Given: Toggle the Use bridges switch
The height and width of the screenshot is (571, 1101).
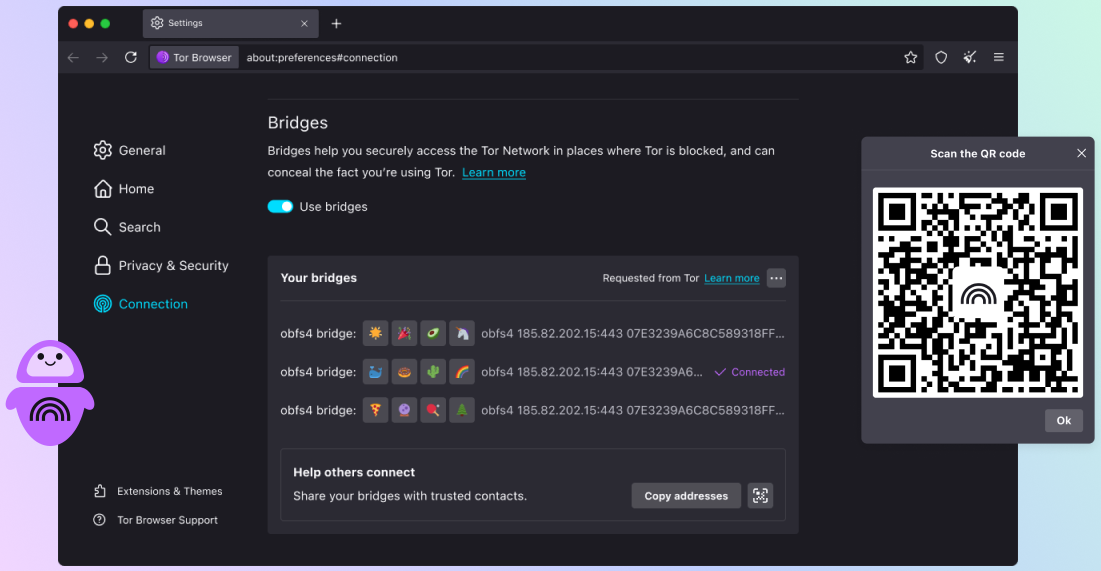Looking at the screenshot, I should click(x=280, y=207).
